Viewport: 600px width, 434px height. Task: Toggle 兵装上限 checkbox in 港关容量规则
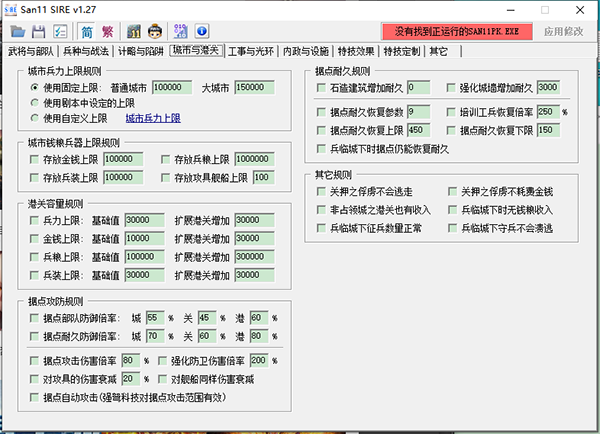coord(34,275)
